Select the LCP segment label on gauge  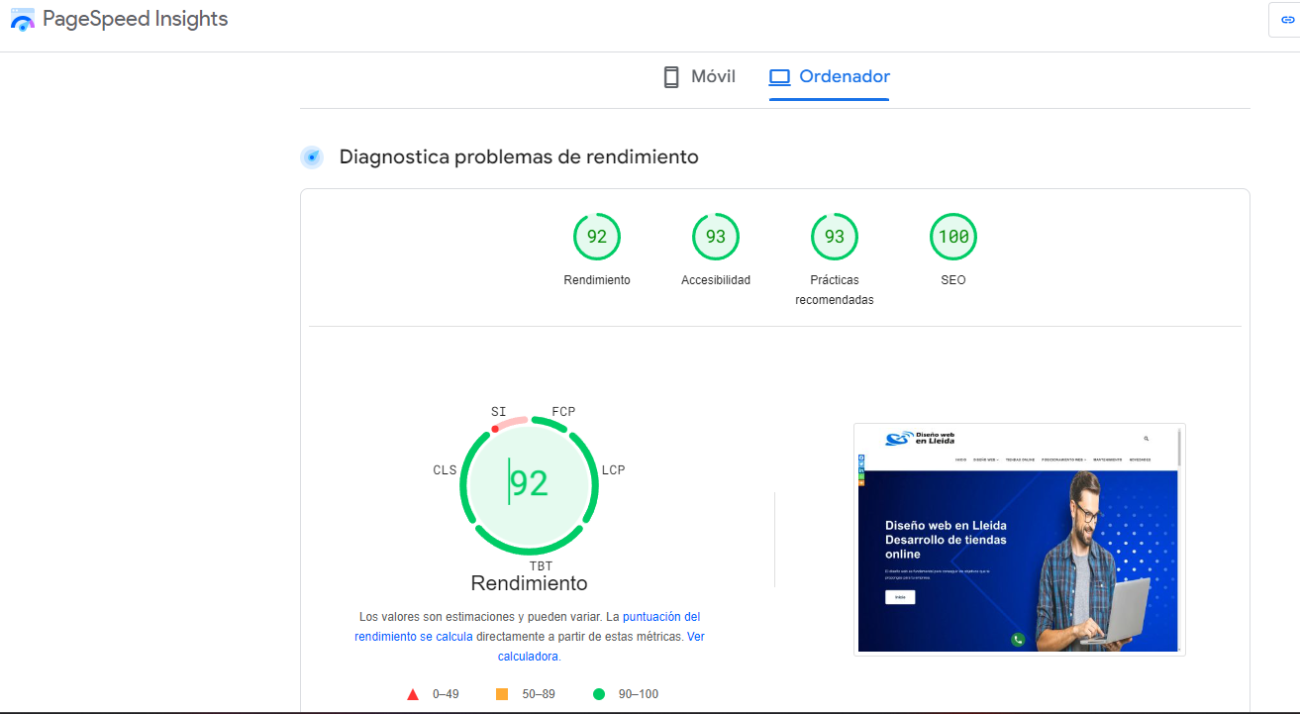pos(613,470)
